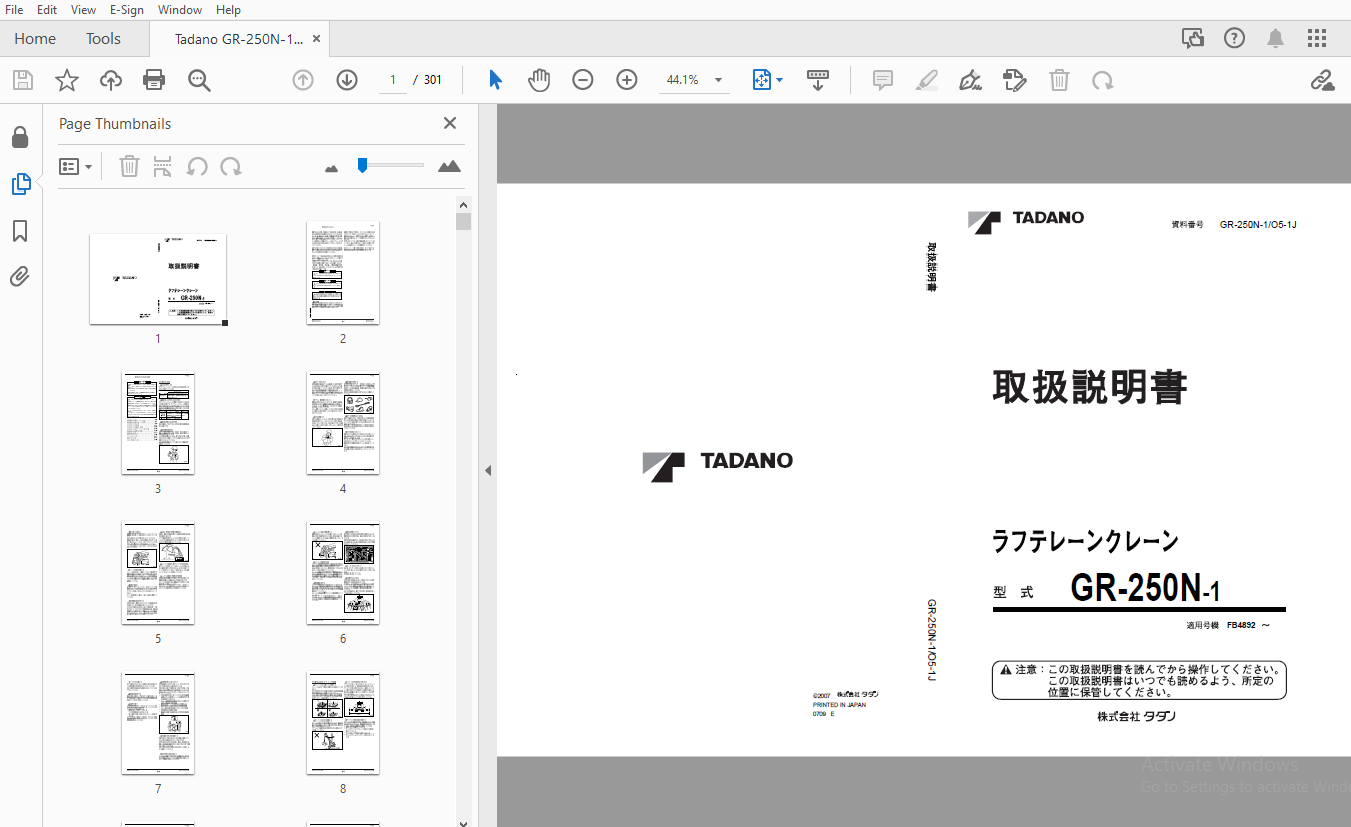
Task: Open the Window menu
Action: click(x=180, y=9)
